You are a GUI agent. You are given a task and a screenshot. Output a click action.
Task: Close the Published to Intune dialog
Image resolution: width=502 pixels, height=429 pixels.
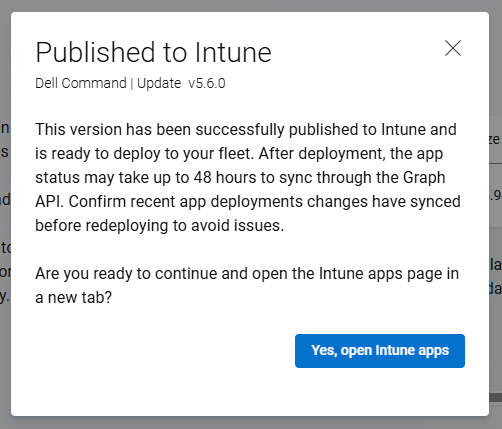453,48
